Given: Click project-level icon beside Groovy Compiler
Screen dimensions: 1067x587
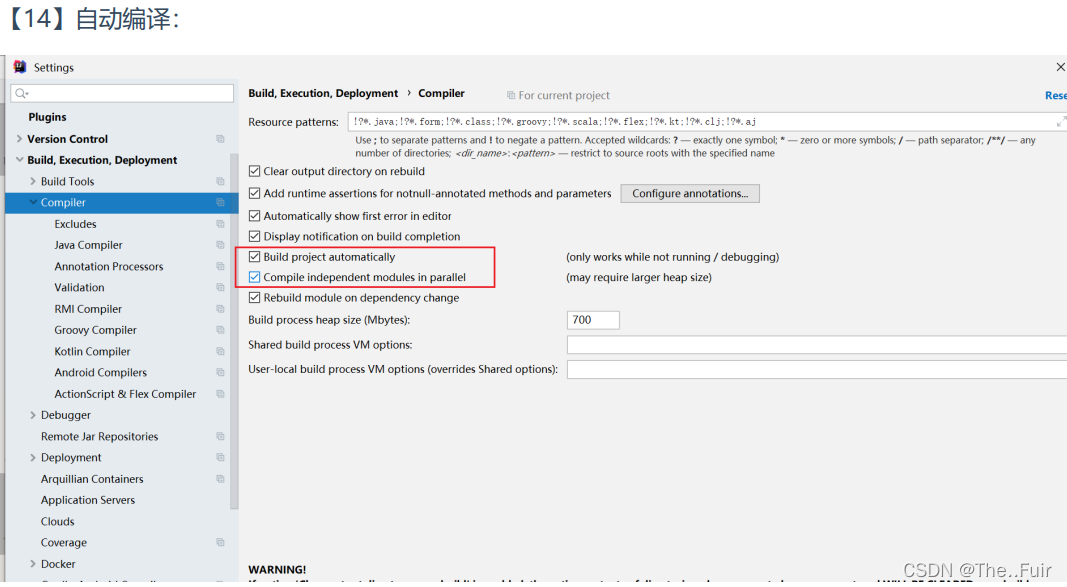Looking at the screenshot, I should click(x=220, y=330).
